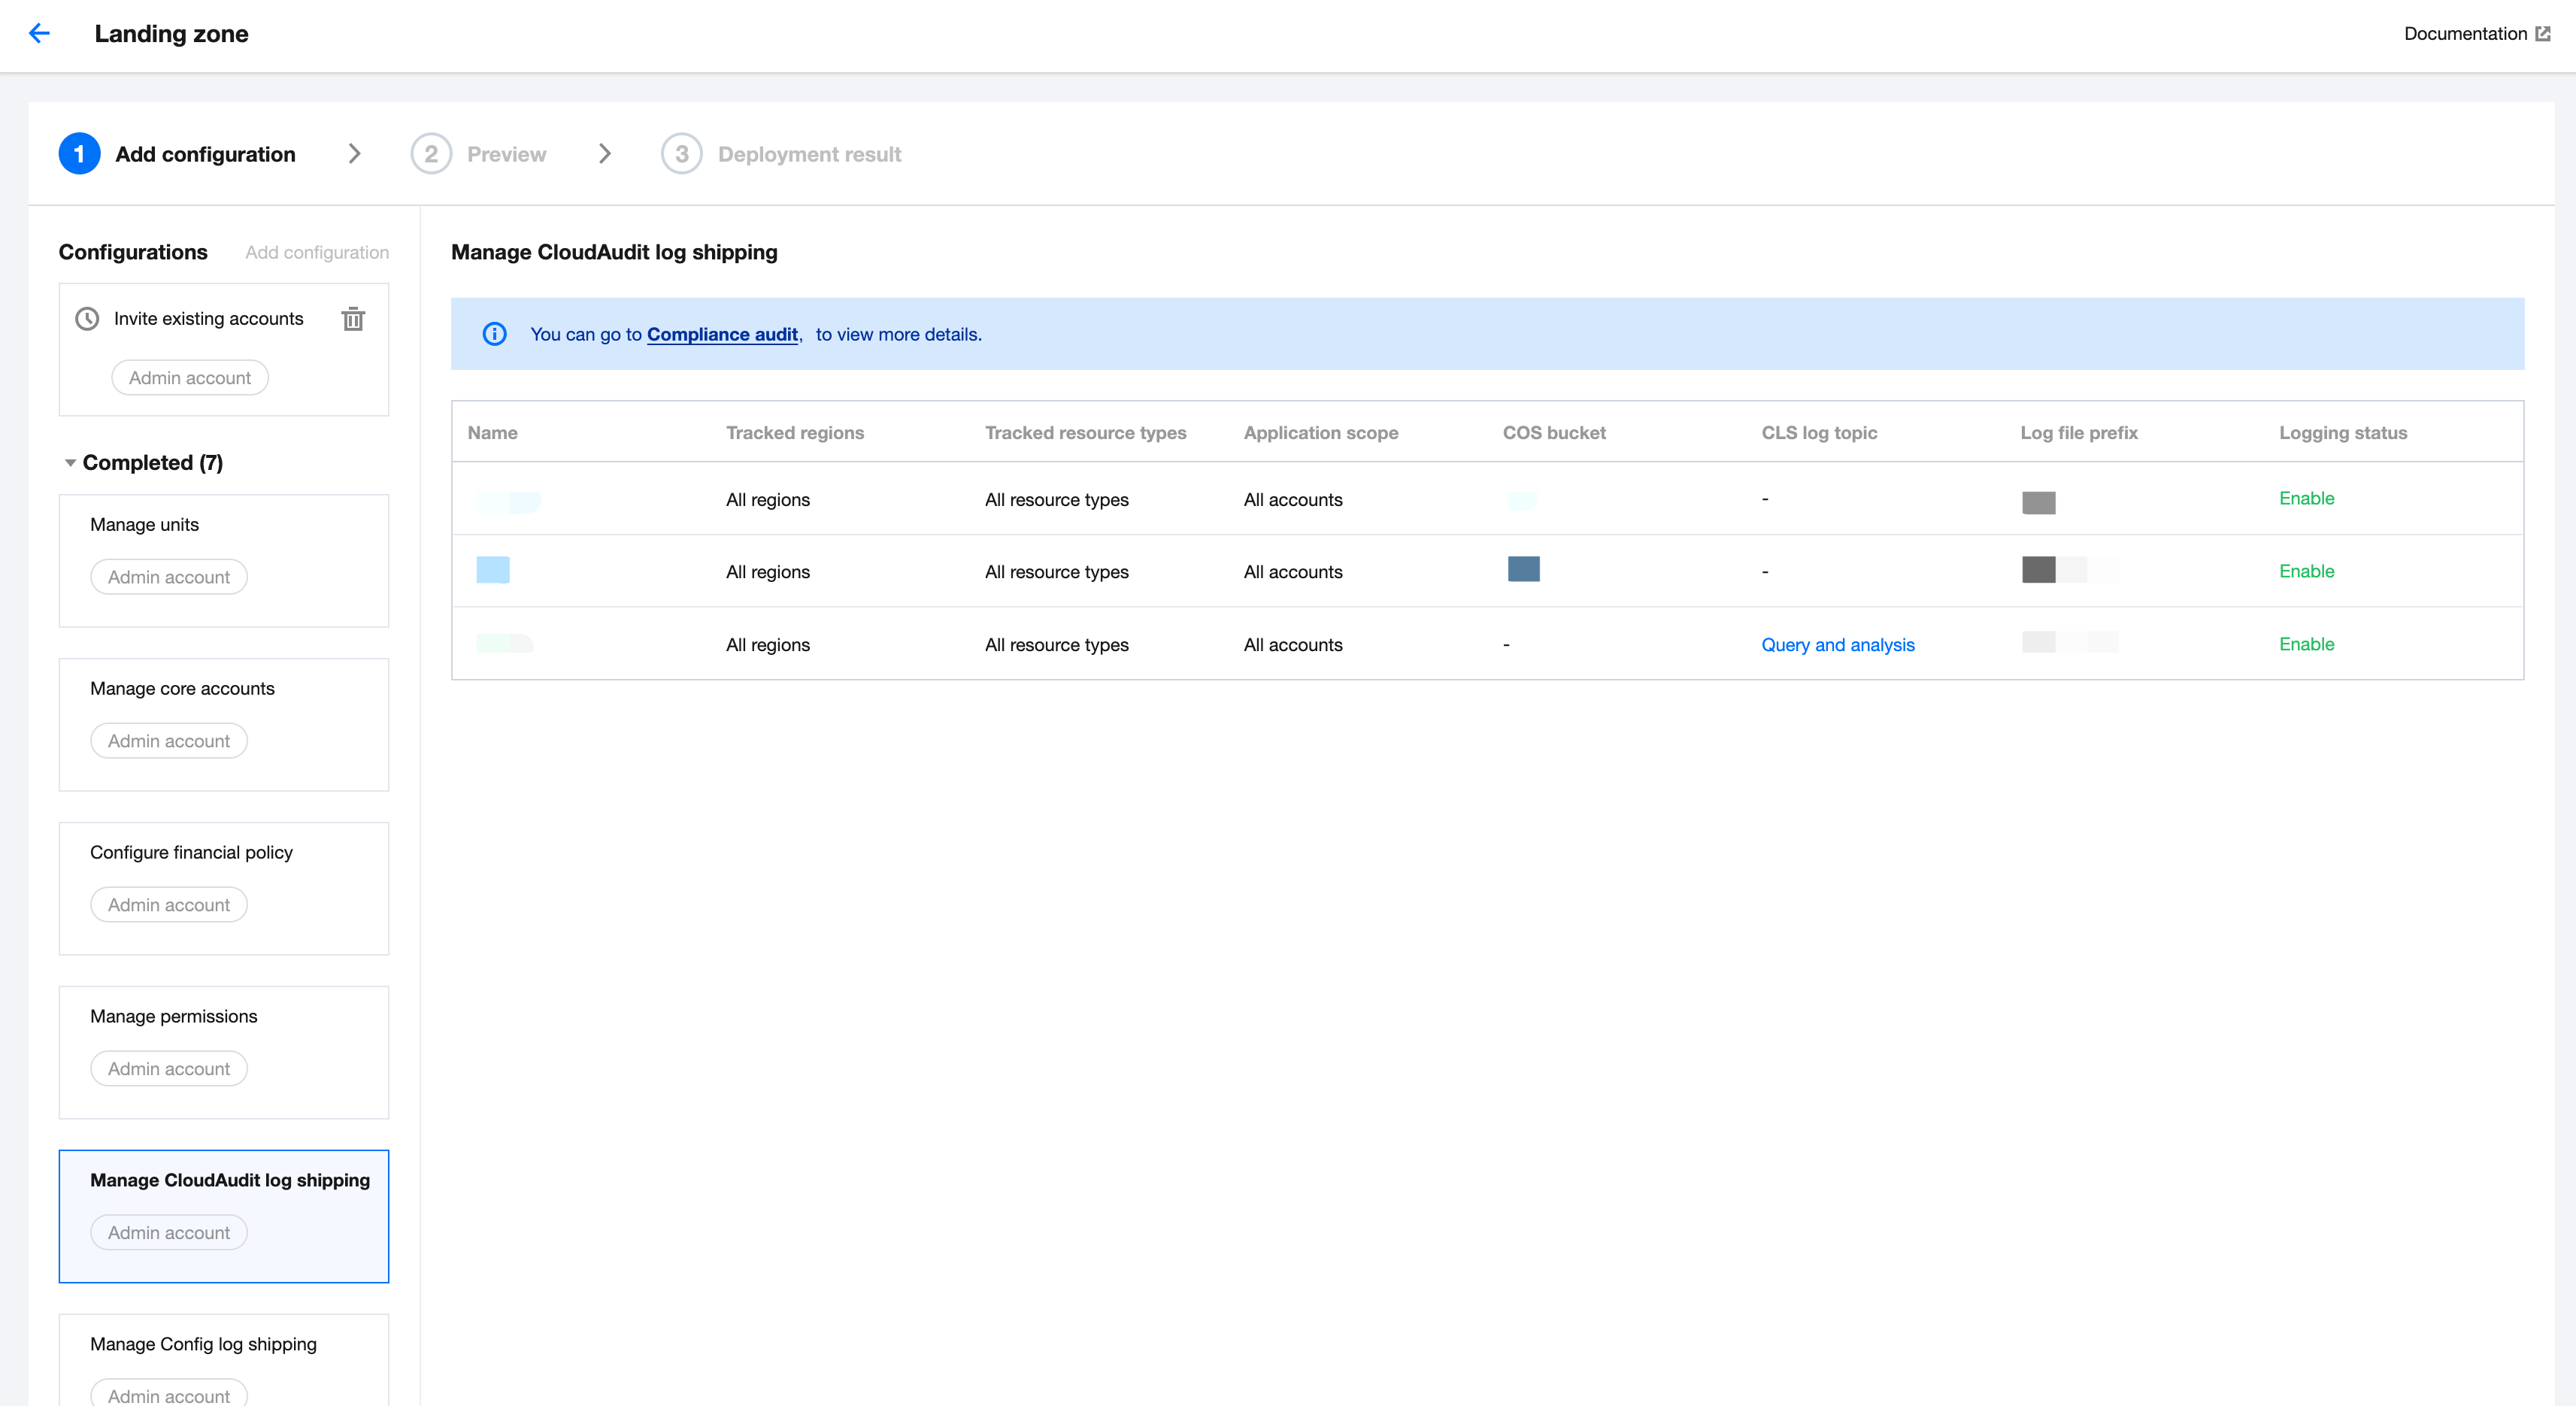Click the chevron after Add configuration step

354,154
